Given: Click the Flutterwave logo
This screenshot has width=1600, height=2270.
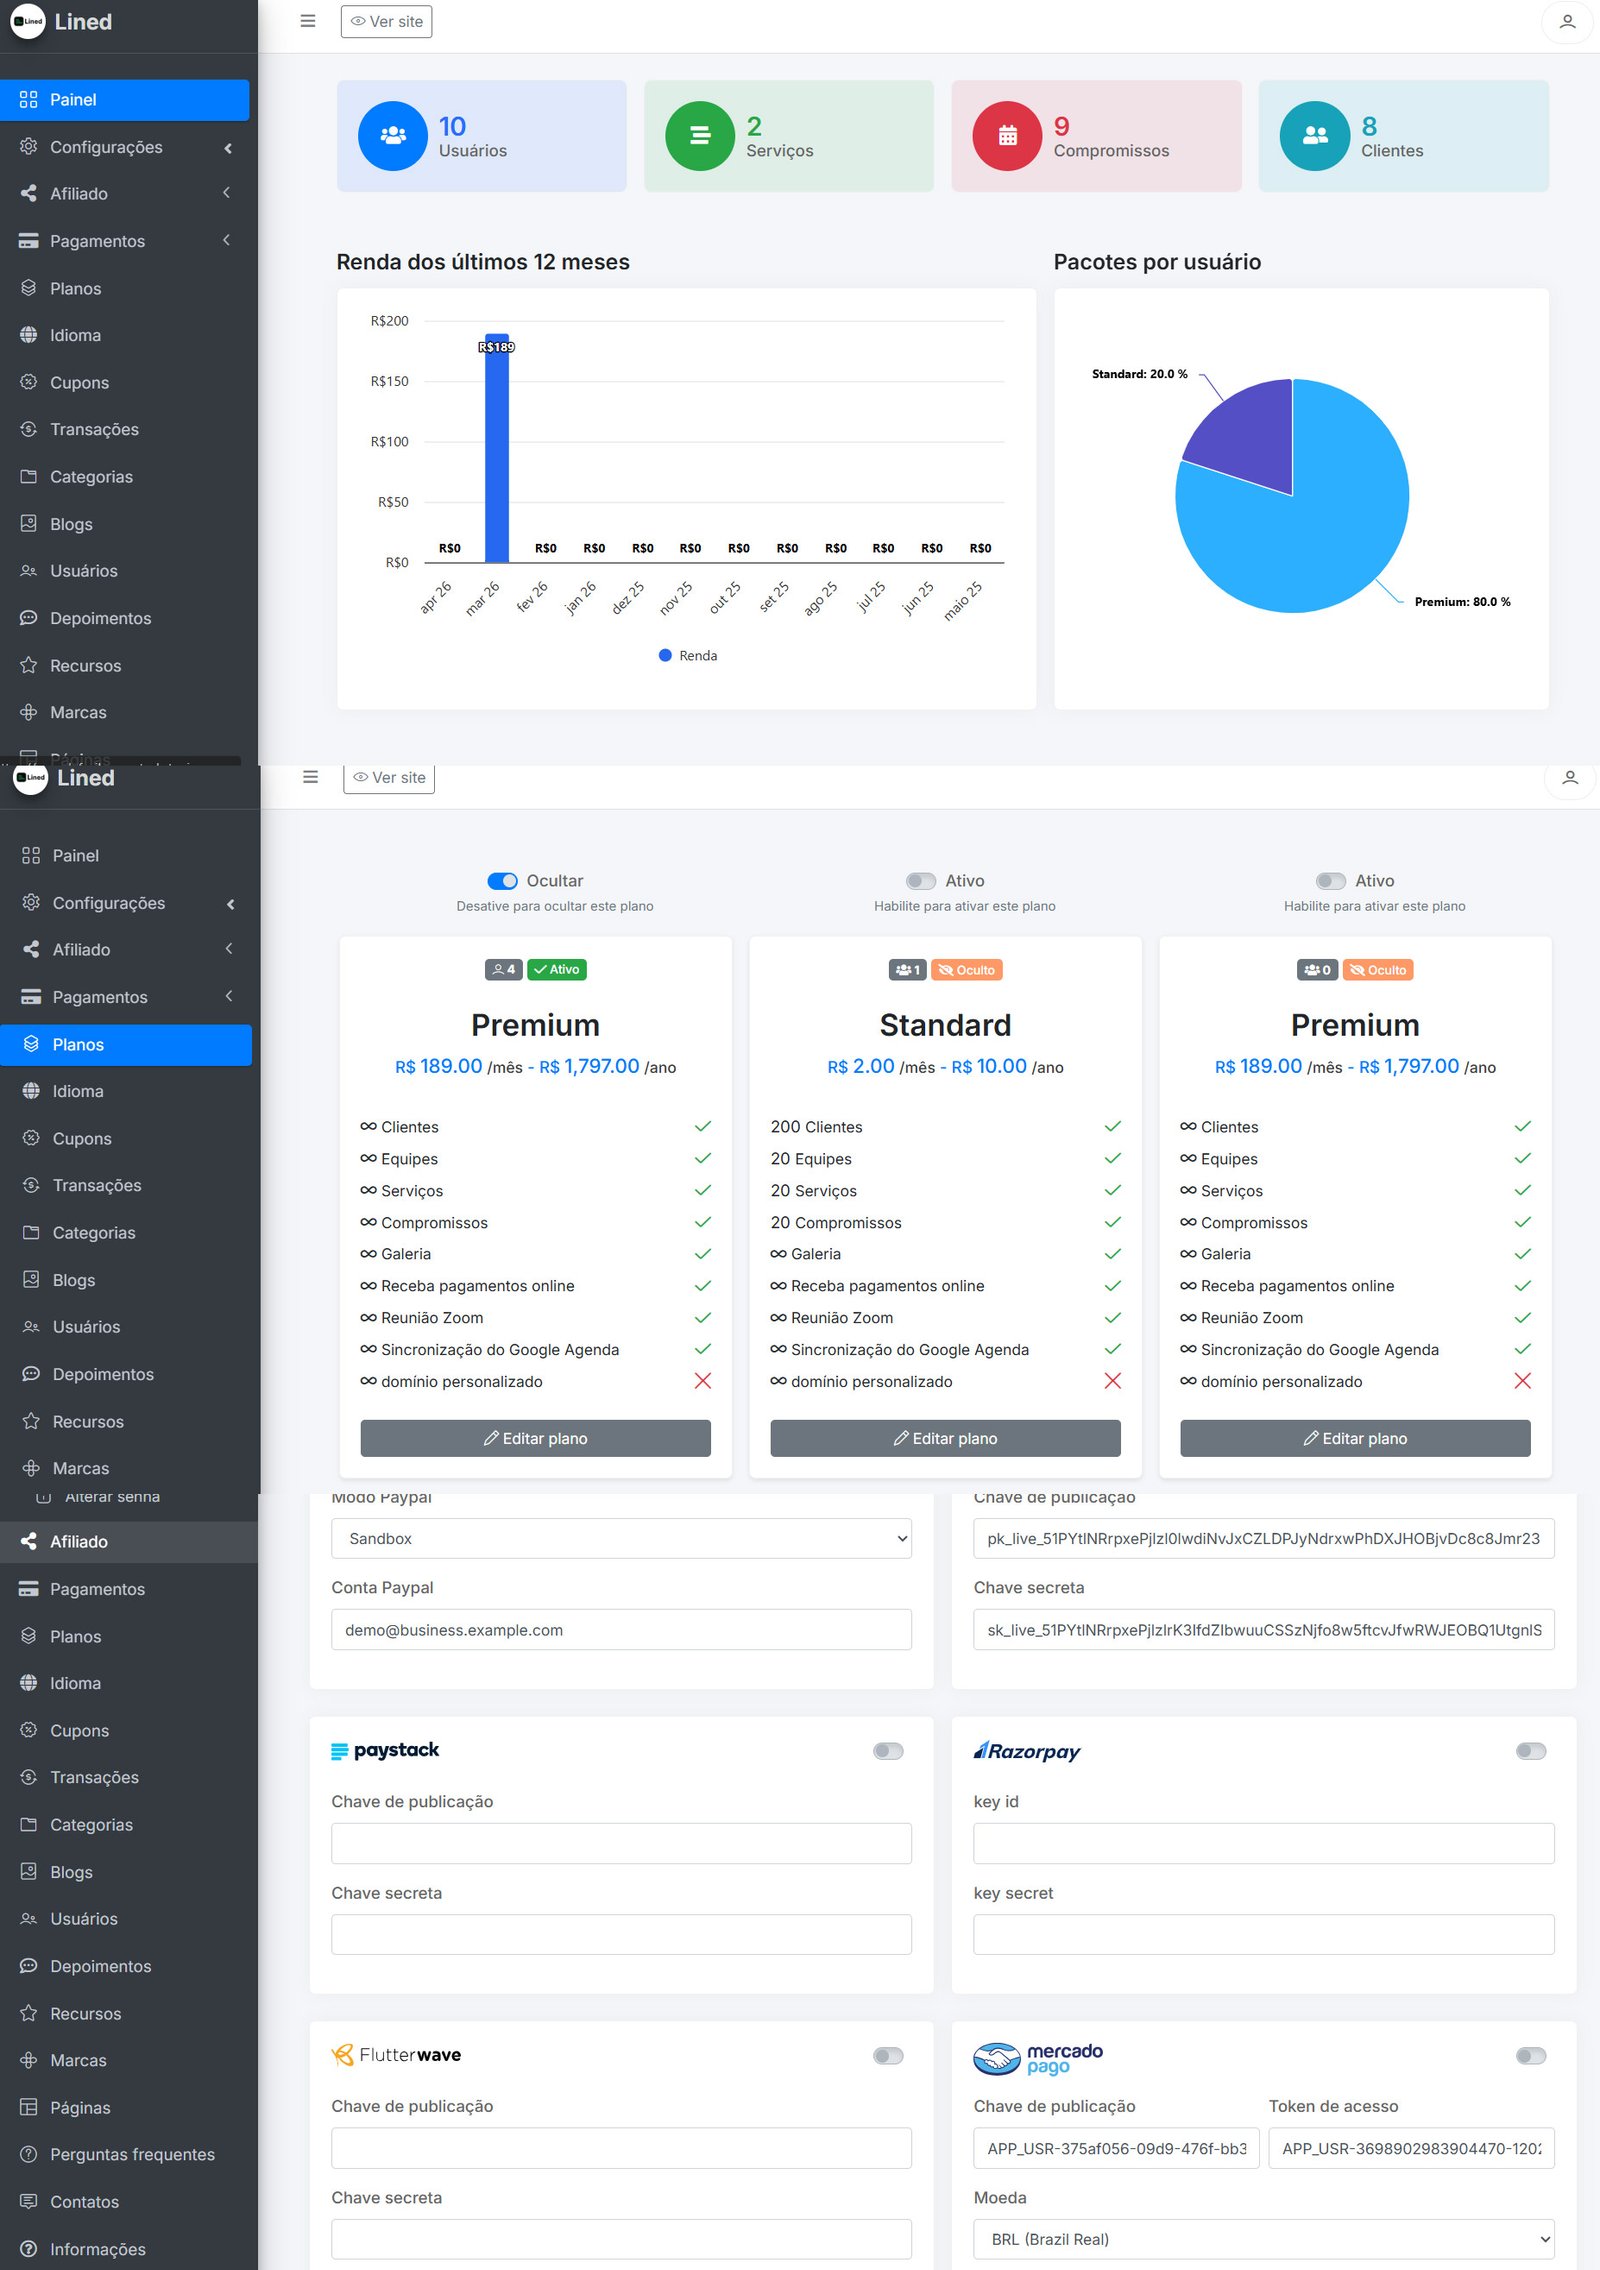Looking at the screenshot, I should click(x=396, y=2055).
